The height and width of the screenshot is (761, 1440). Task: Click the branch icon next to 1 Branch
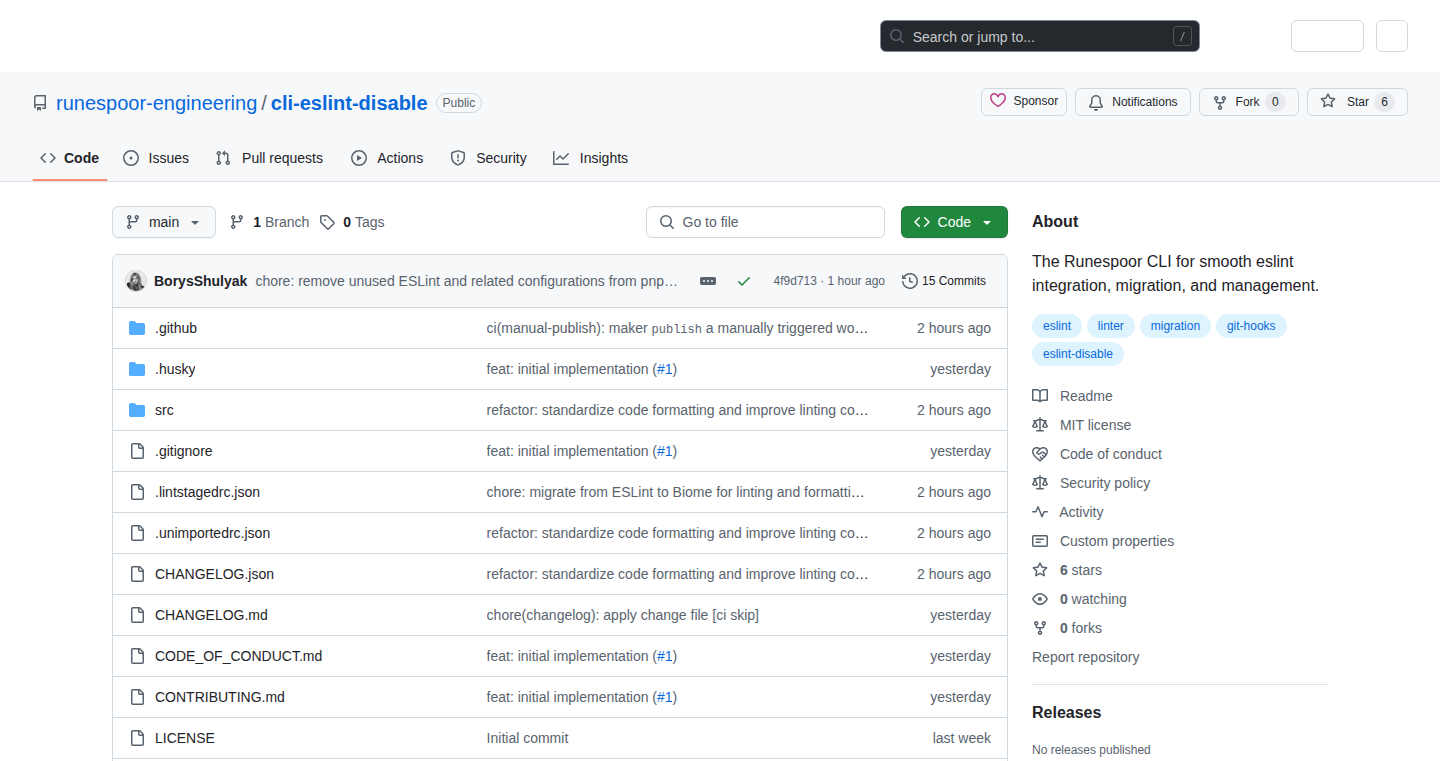(237, 222)
